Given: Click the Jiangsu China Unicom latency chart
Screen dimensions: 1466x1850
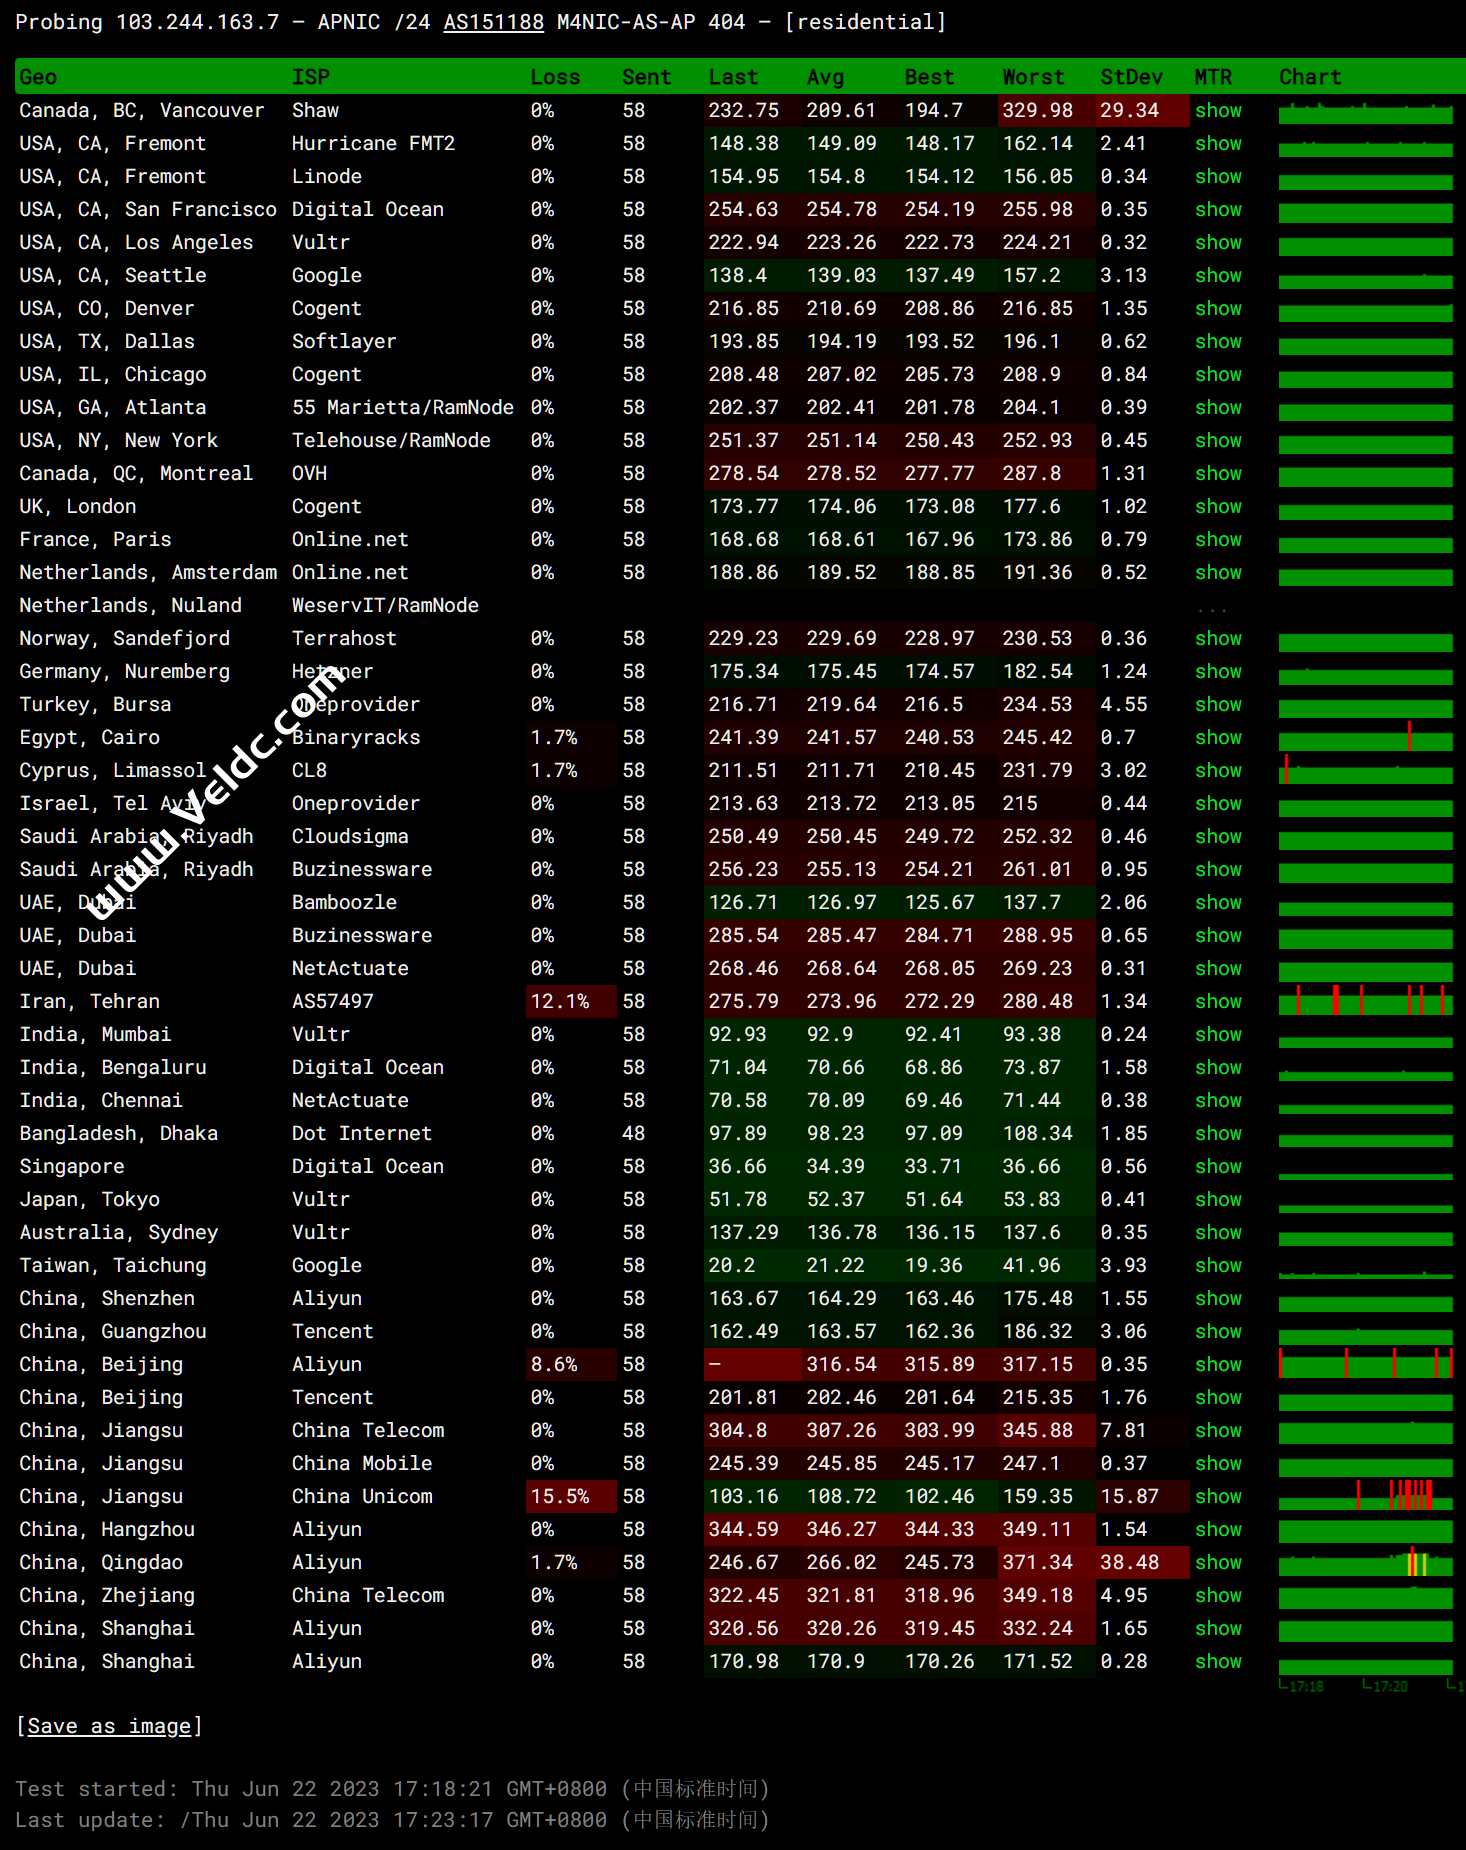Looking at the screenshot, I should click(x=1366, y=1496).
